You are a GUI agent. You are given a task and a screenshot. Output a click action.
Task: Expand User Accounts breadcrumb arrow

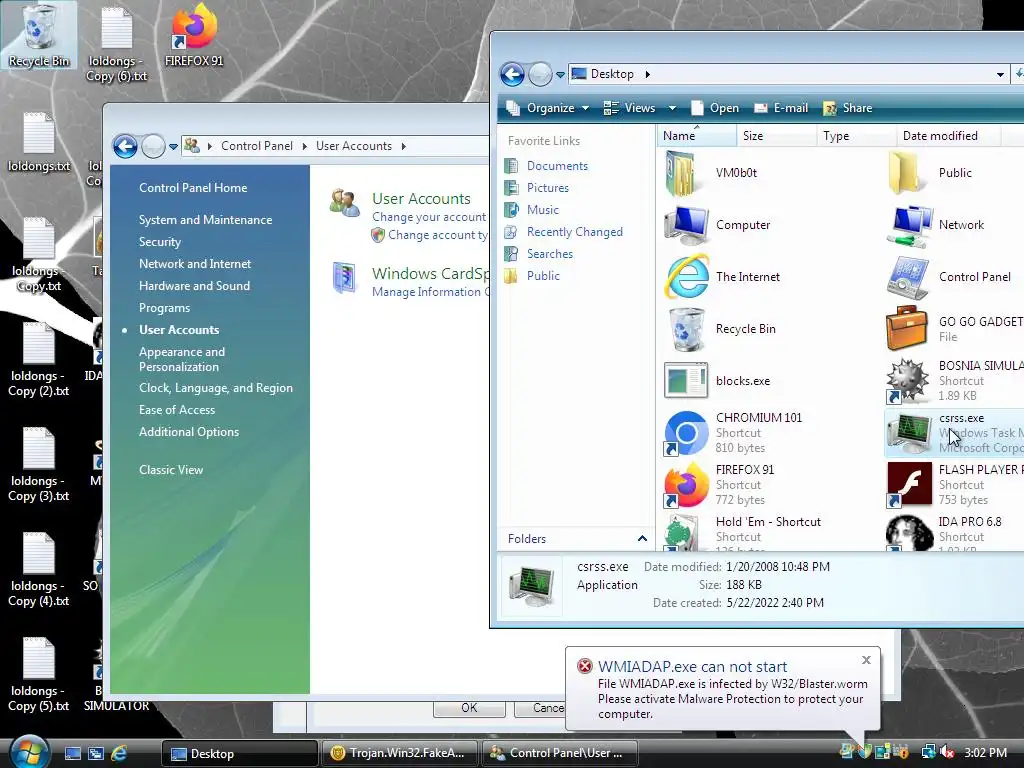click(x=404, y=146)
